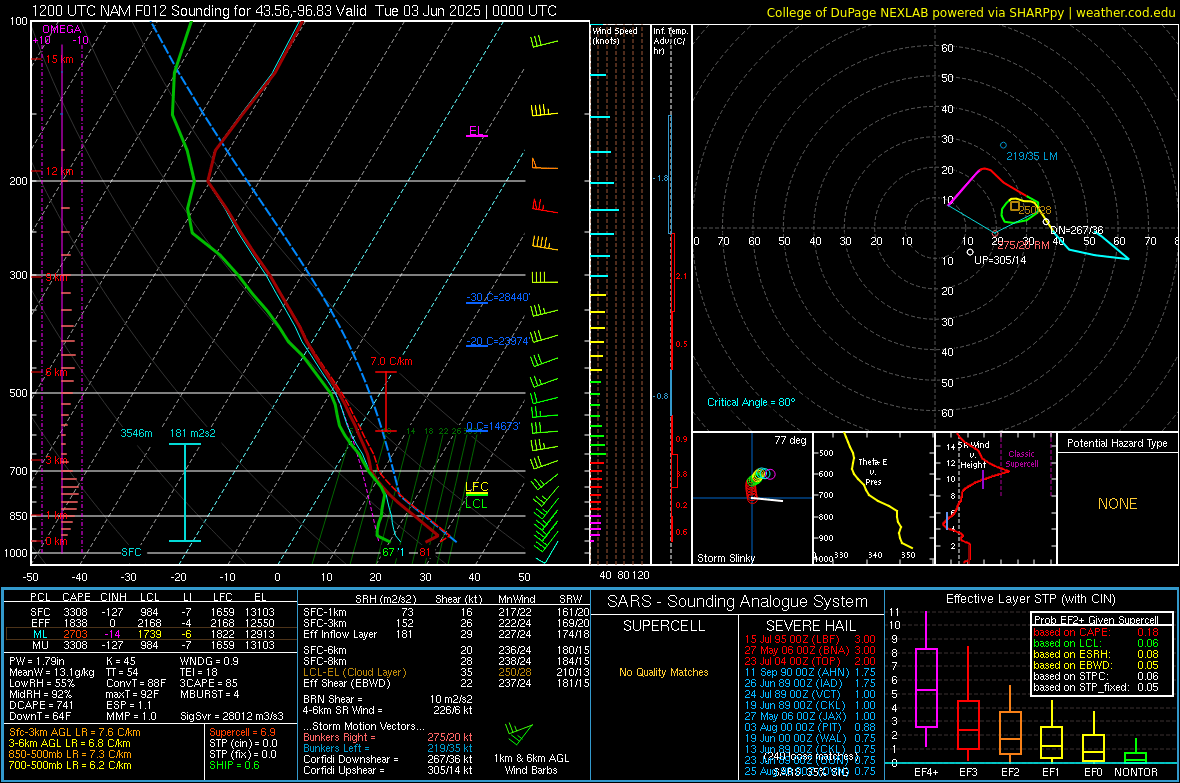The width and height of the screenshot is (1180, 783).
Task: Click the Storm Slinky inset plot
Action: (x=752, y=498)
